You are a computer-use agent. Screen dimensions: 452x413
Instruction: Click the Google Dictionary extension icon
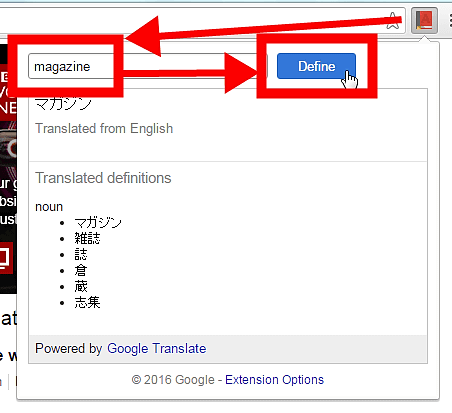click(x=424, y=20)
